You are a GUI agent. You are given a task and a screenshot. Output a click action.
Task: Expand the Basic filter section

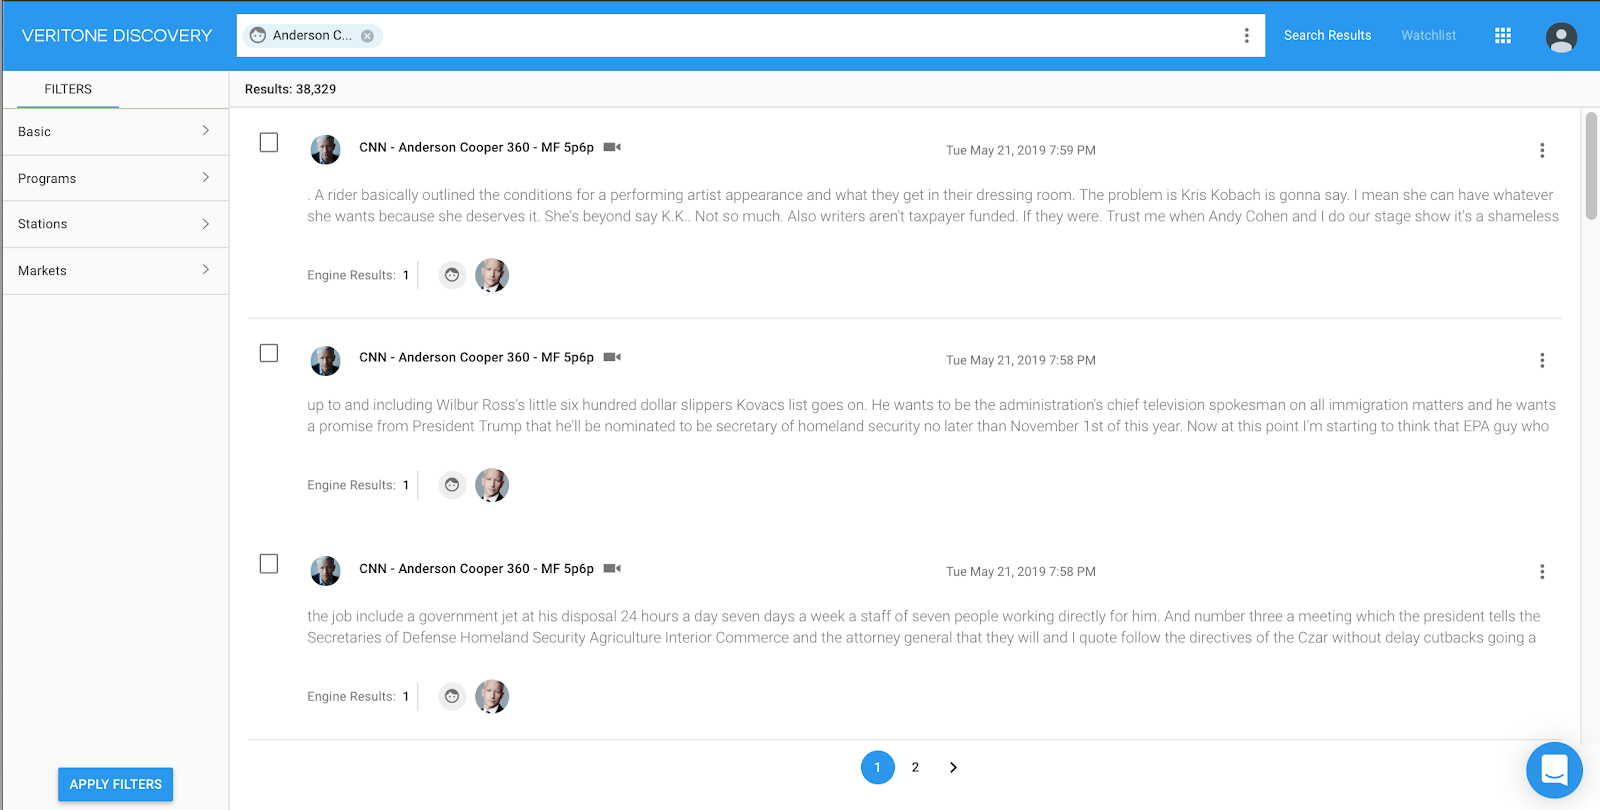pos(115,132)
